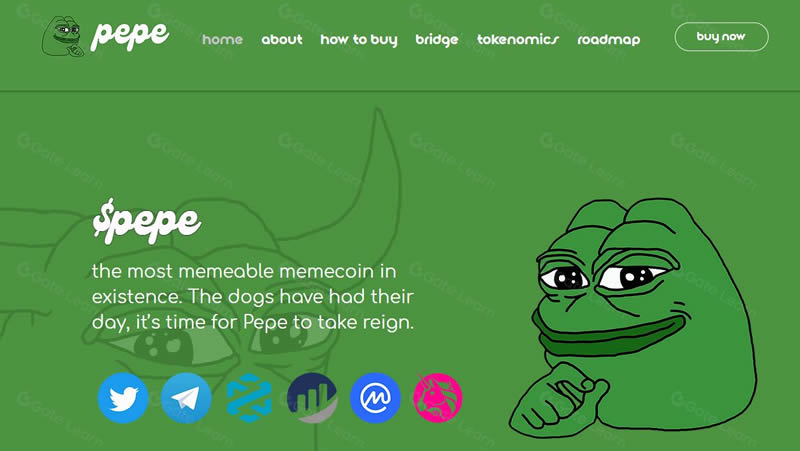The width and height of the screenshot is (800, 451).
Task: Click the blue CoinMarketCap icon
Action: coord(376,398)
